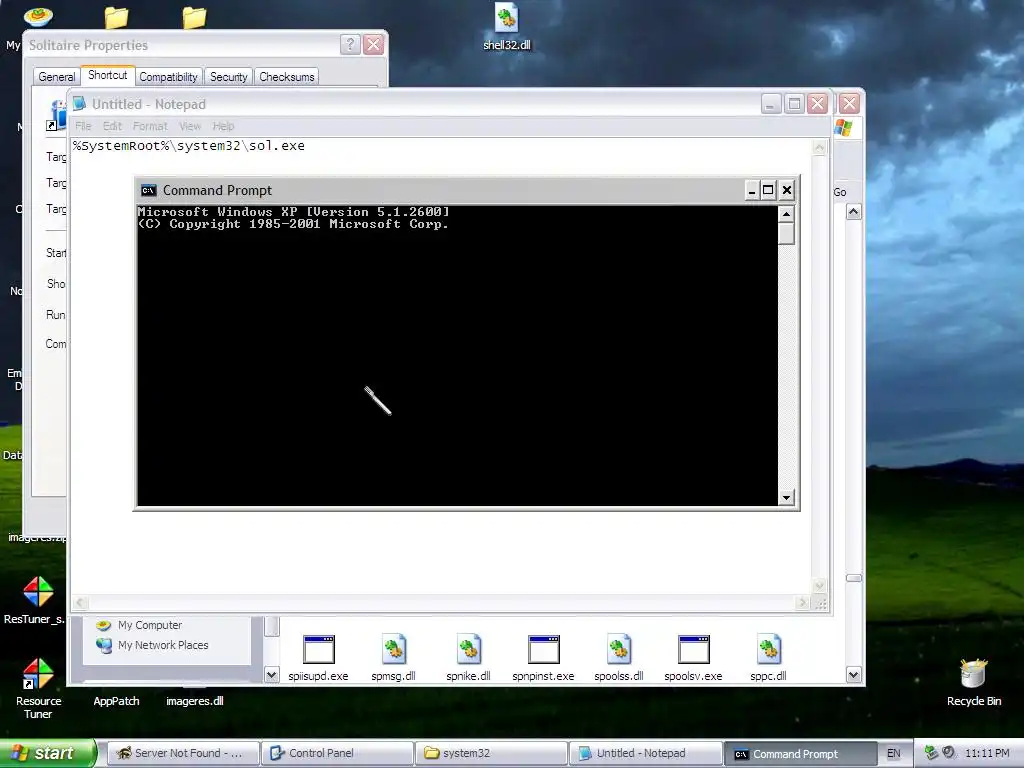Click Notepad horizontal scroll left arrow
The width and height of the screenshot is (1024, 768).
coord(79,603)
